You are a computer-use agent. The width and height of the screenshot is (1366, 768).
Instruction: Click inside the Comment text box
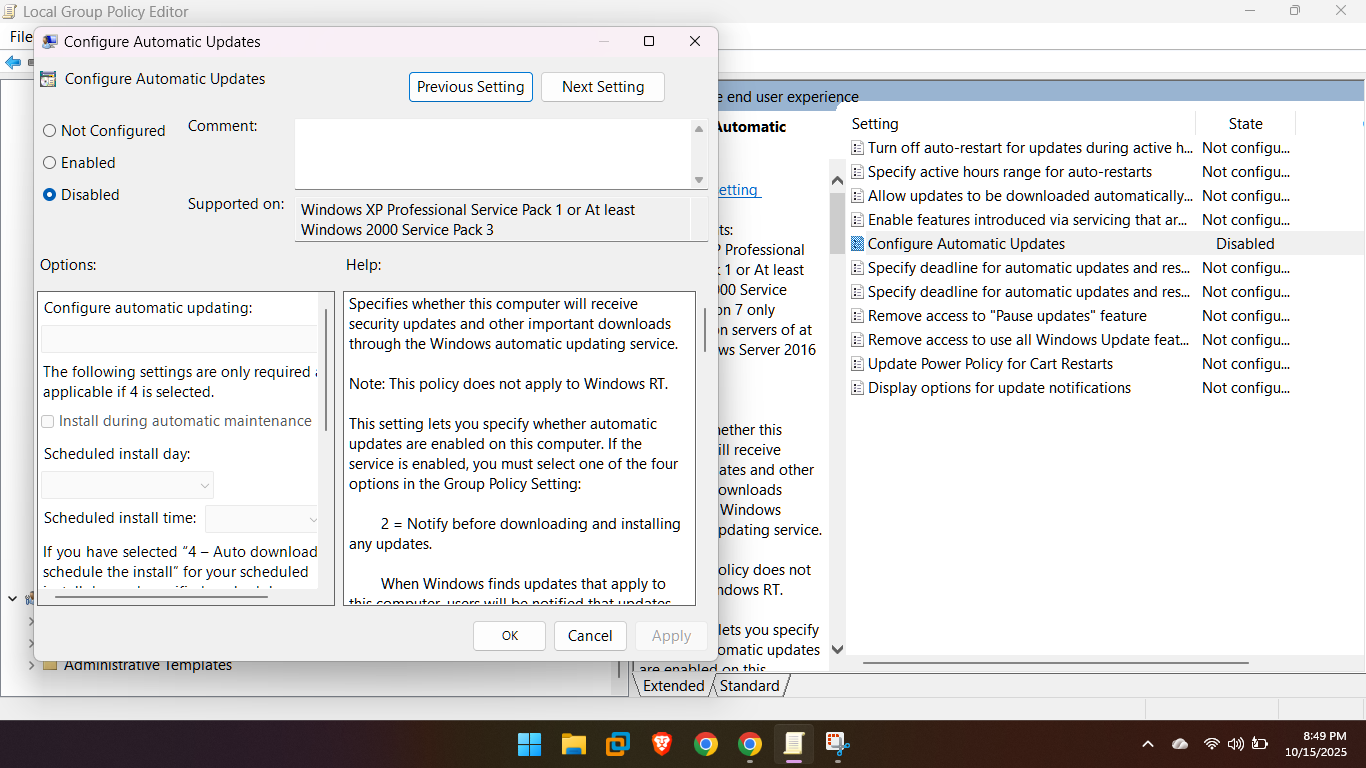coord(492,153)
